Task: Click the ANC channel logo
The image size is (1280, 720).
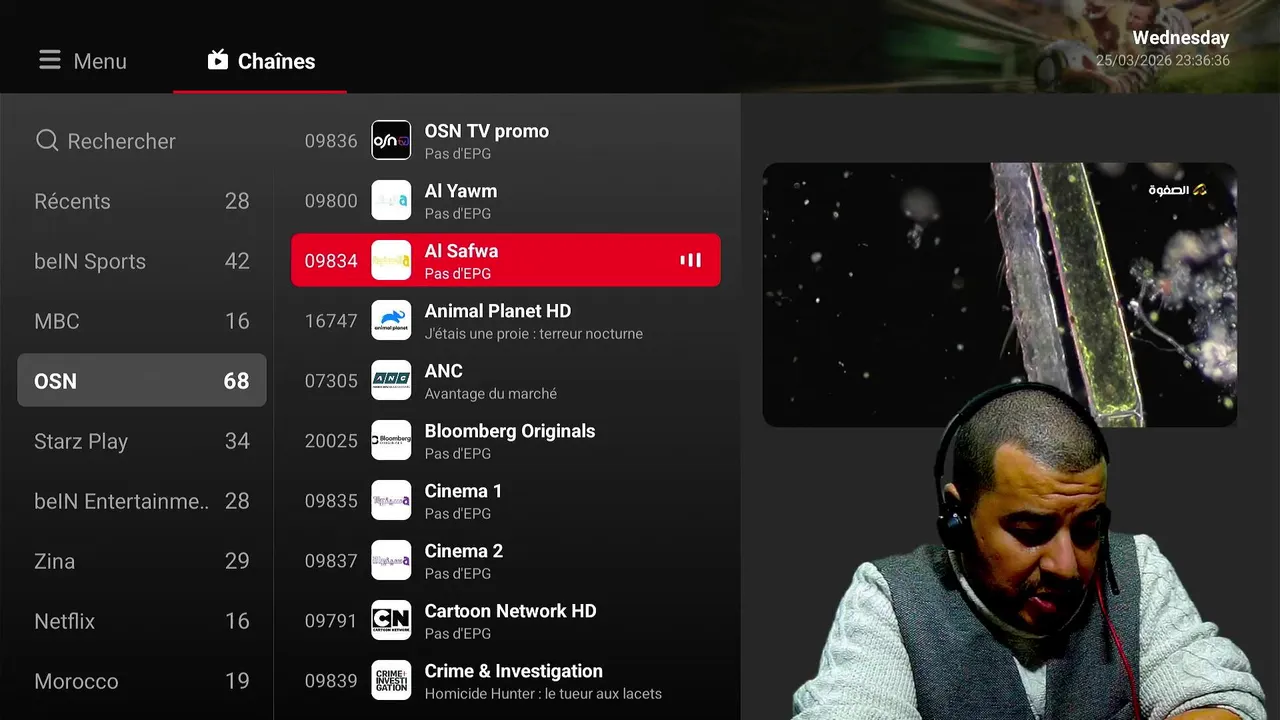Action: coord(391,381)
